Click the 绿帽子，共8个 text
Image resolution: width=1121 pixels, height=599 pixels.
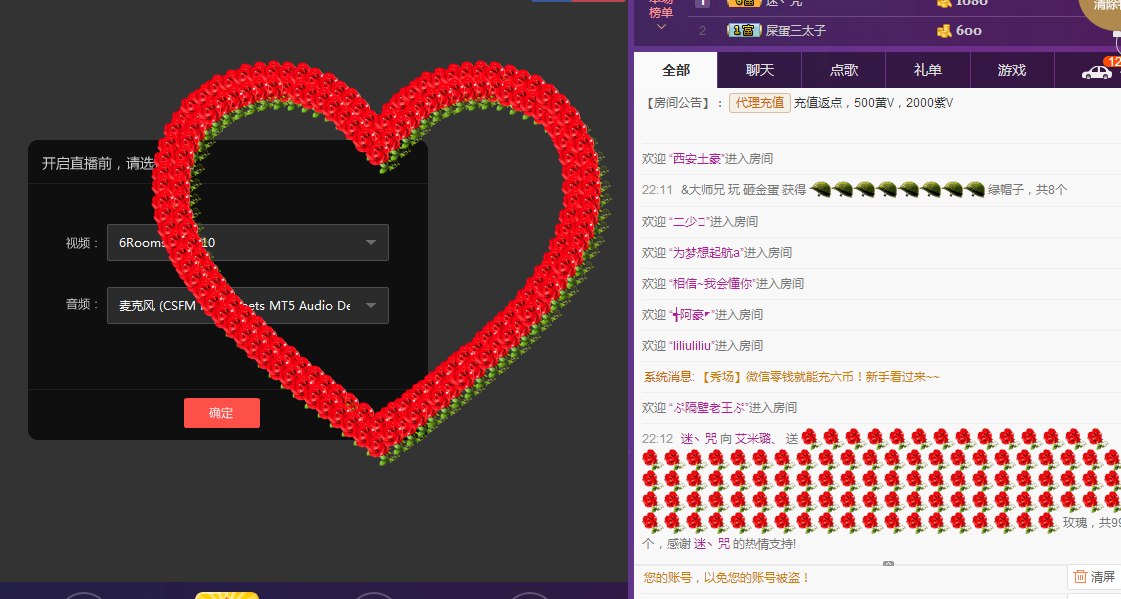(1027, 190)
